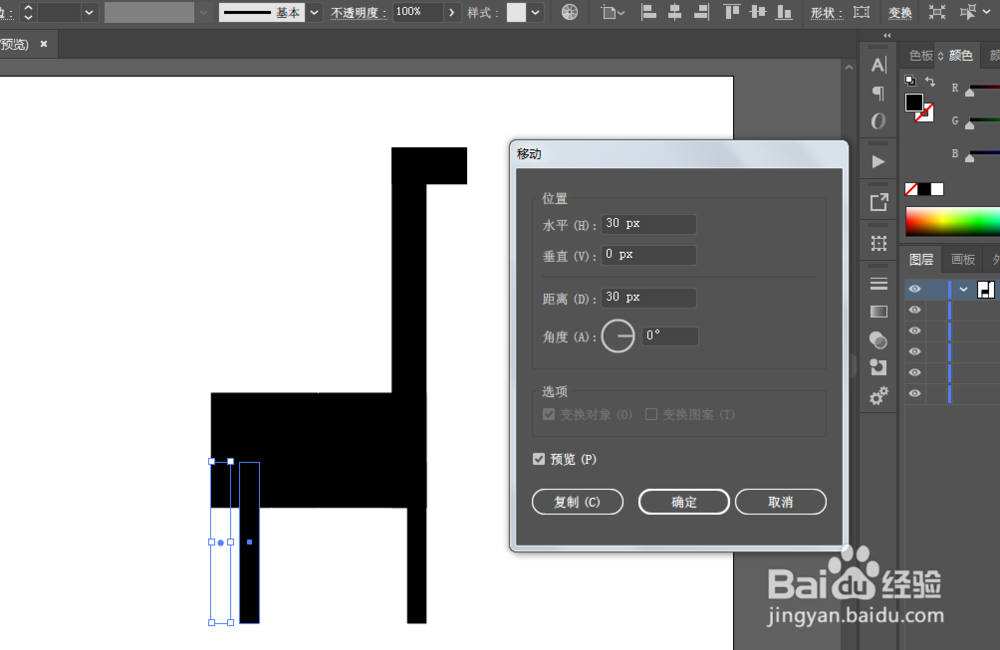1000x650 pixels.
Task: Open the Artboards panel icon in dock
Action: pyautogui.click(x=879, y=243)
